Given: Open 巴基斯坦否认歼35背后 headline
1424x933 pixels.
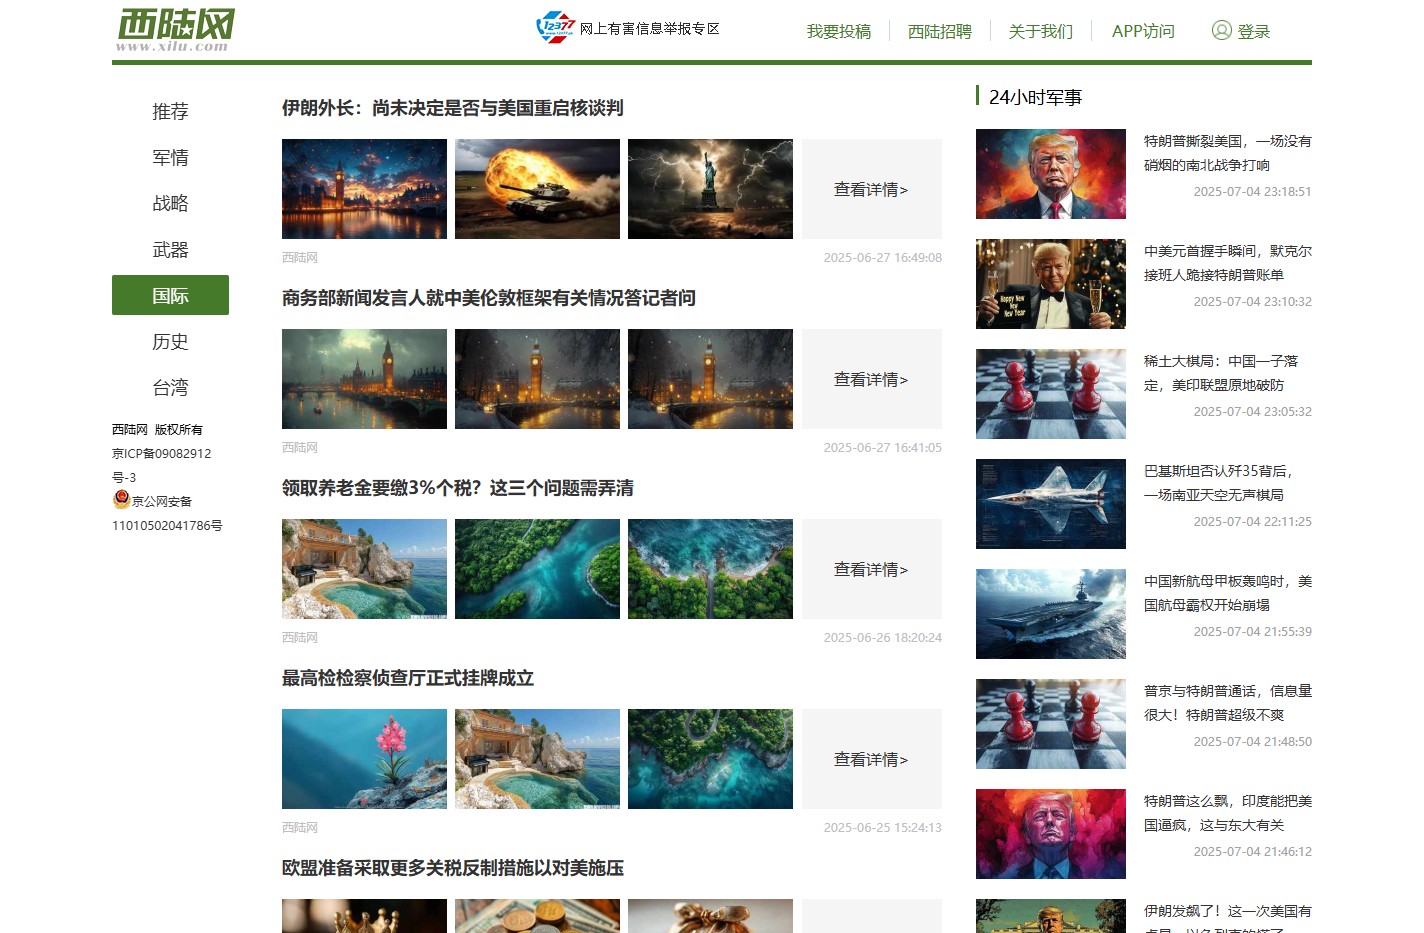Looking at the screenshot, I should point(1218,483).
